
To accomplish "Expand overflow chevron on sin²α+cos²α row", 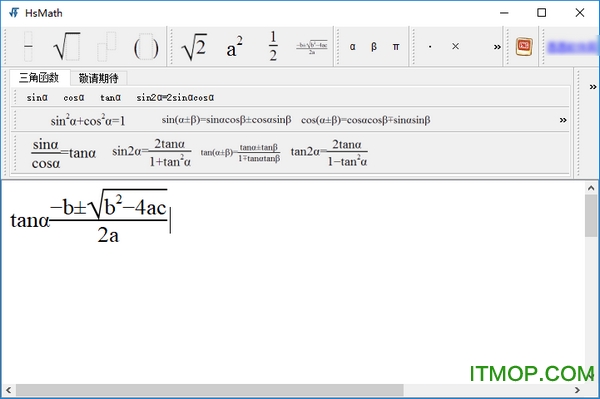I will pos(563,120).
